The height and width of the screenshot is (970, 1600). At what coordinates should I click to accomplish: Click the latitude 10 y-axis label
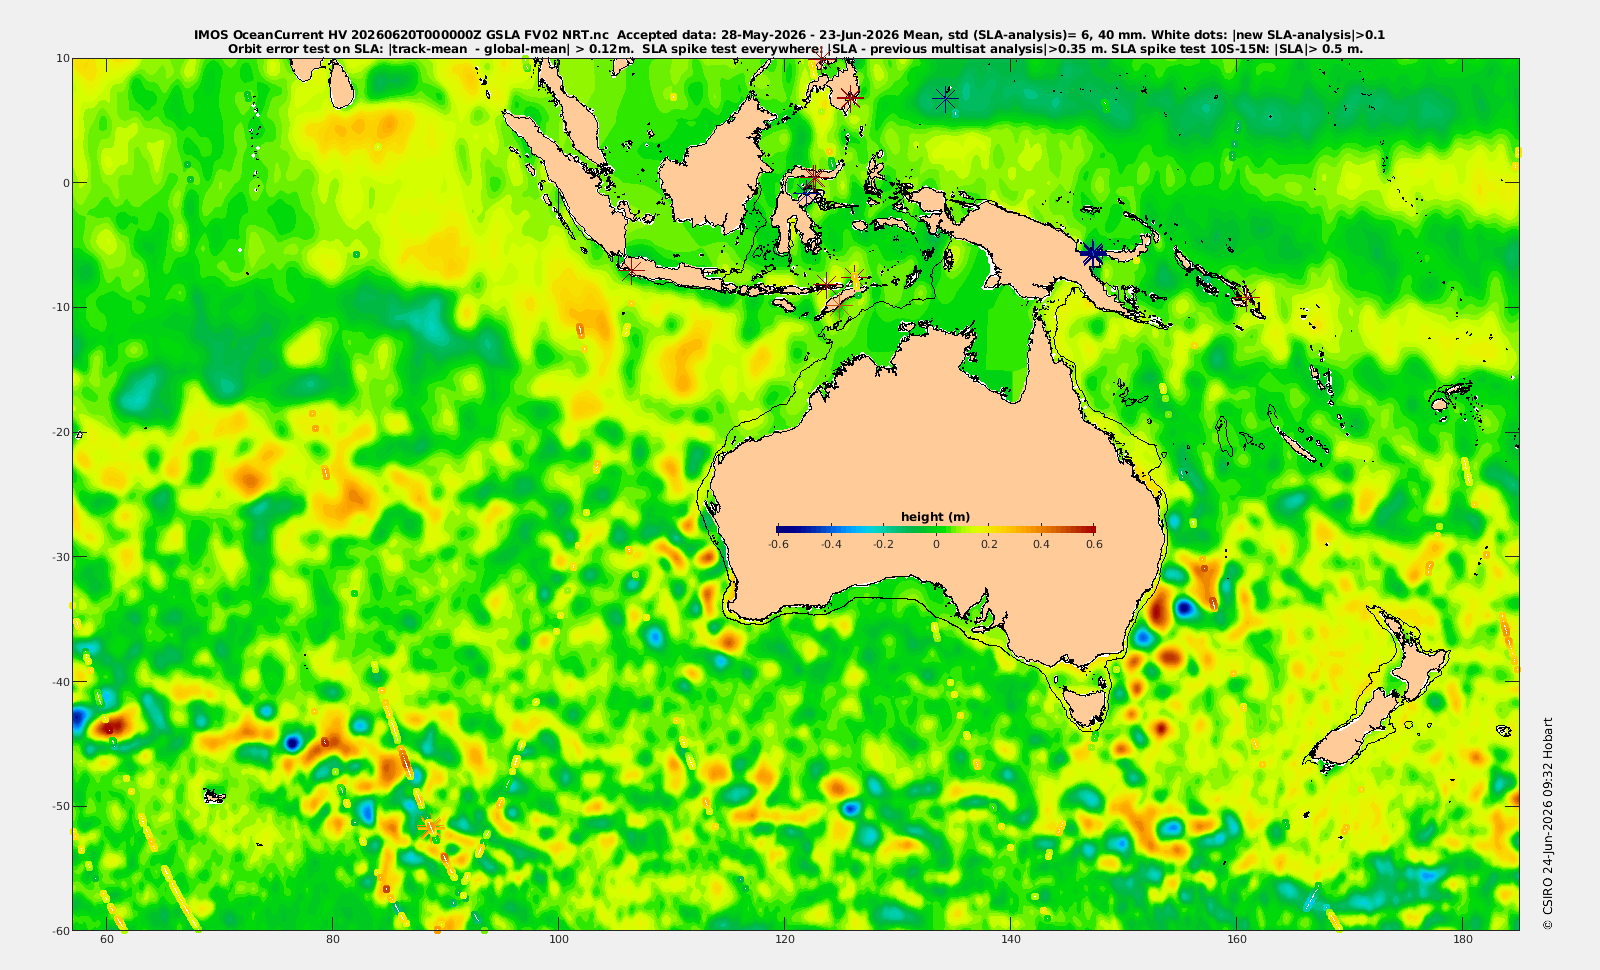pyautogui.click(x=63, y=58)
